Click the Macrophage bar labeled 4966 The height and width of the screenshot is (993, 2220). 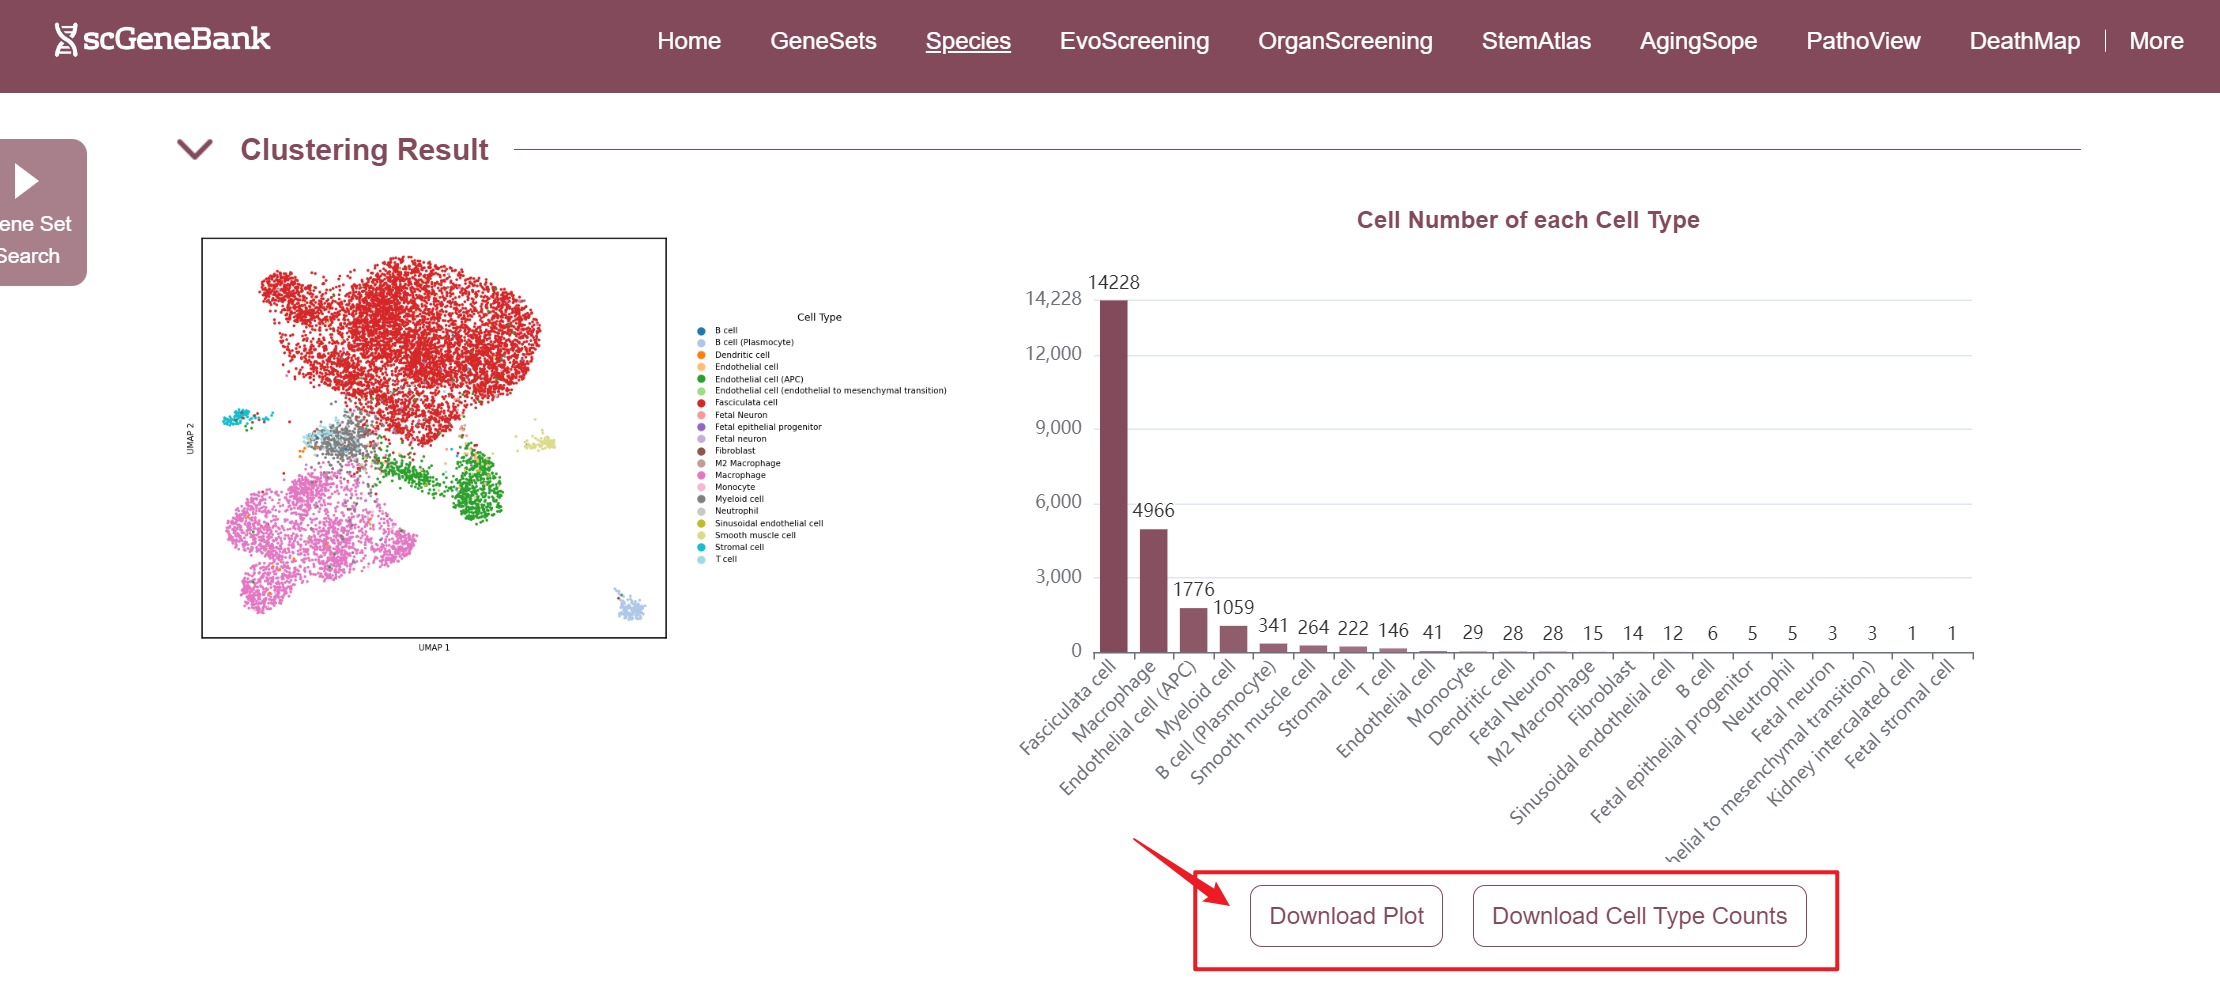[x=1153, y=590]
